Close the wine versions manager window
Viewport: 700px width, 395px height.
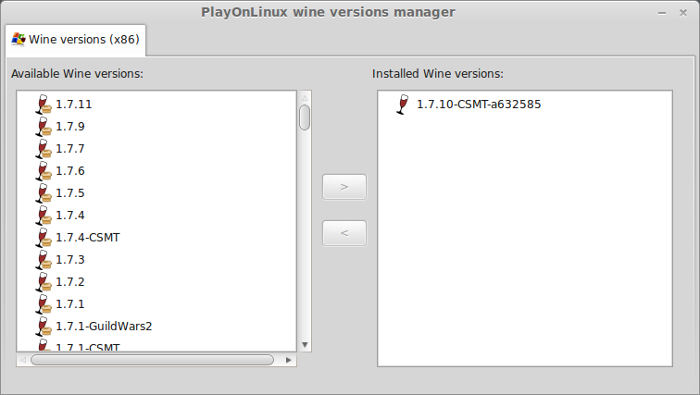pos(683,12)
